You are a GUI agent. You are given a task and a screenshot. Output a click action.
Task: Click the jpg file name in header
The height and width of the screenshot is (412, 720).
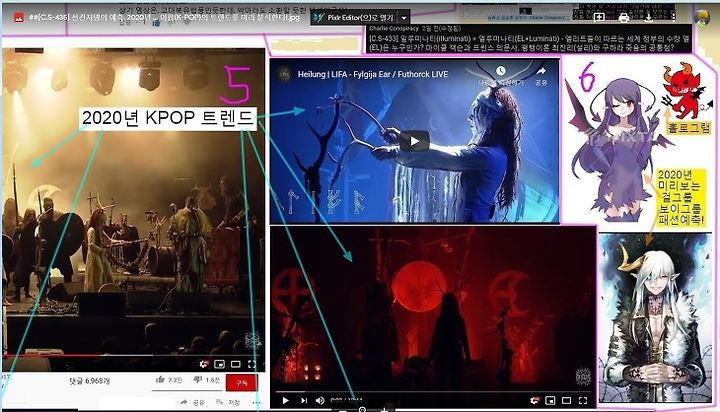(164, 17)
